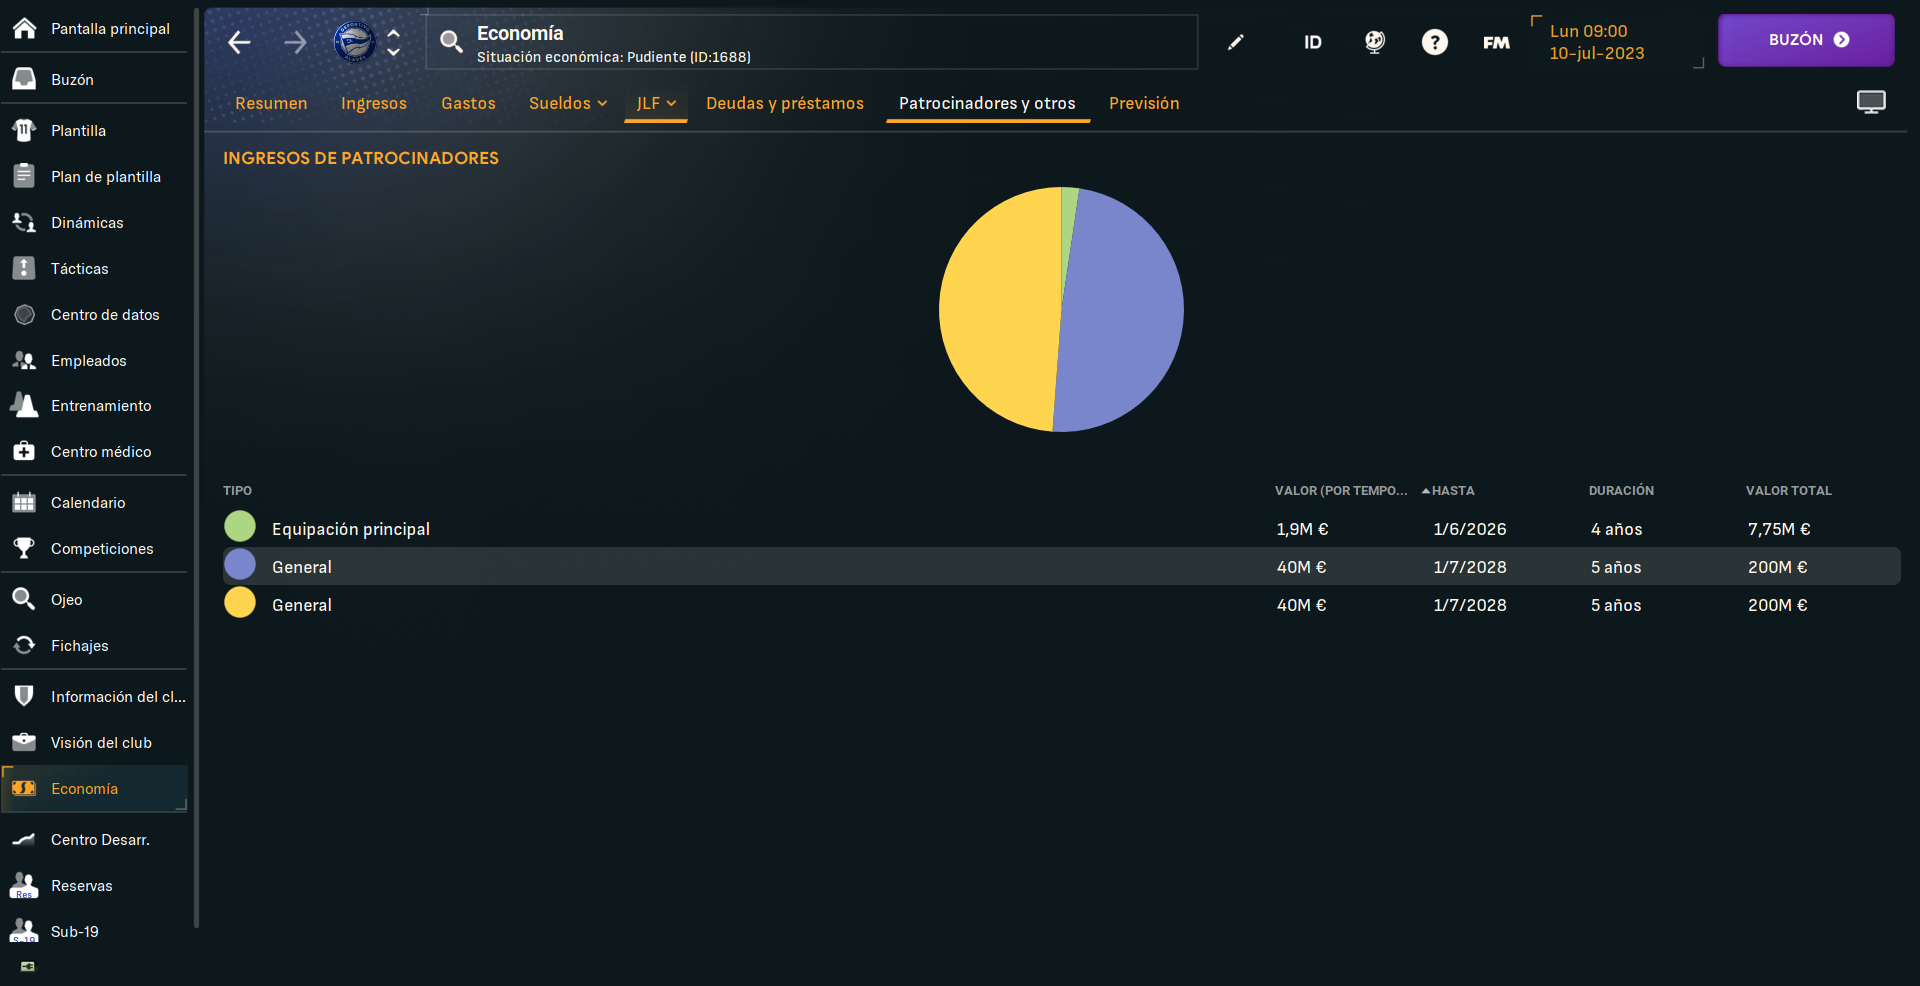The height and width of the screenshot is (986, 1920).
Task: Sort by DURACIÓN column header
Action: coord(1621,490)
